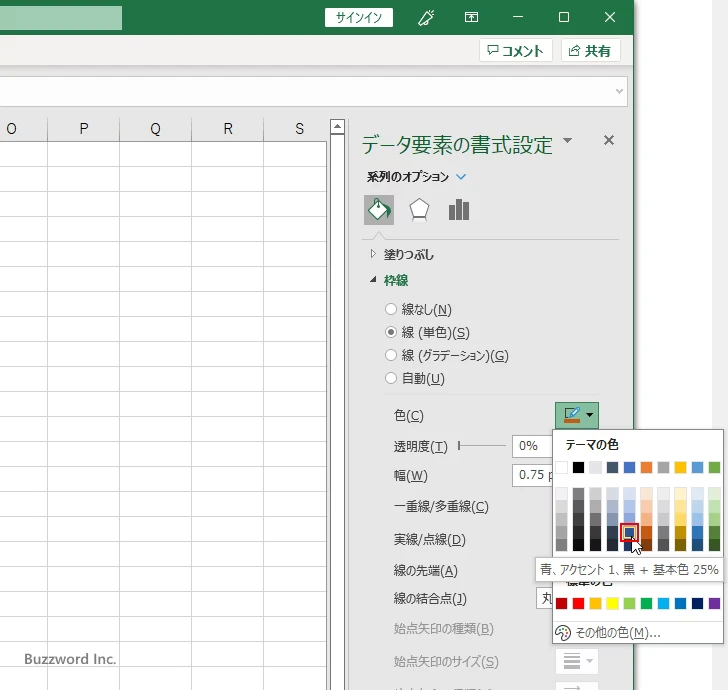Click the 実線/点線(D) label
Image resolution: width=728 pixels, height=690 pixels.
click(x=429, y=539)
